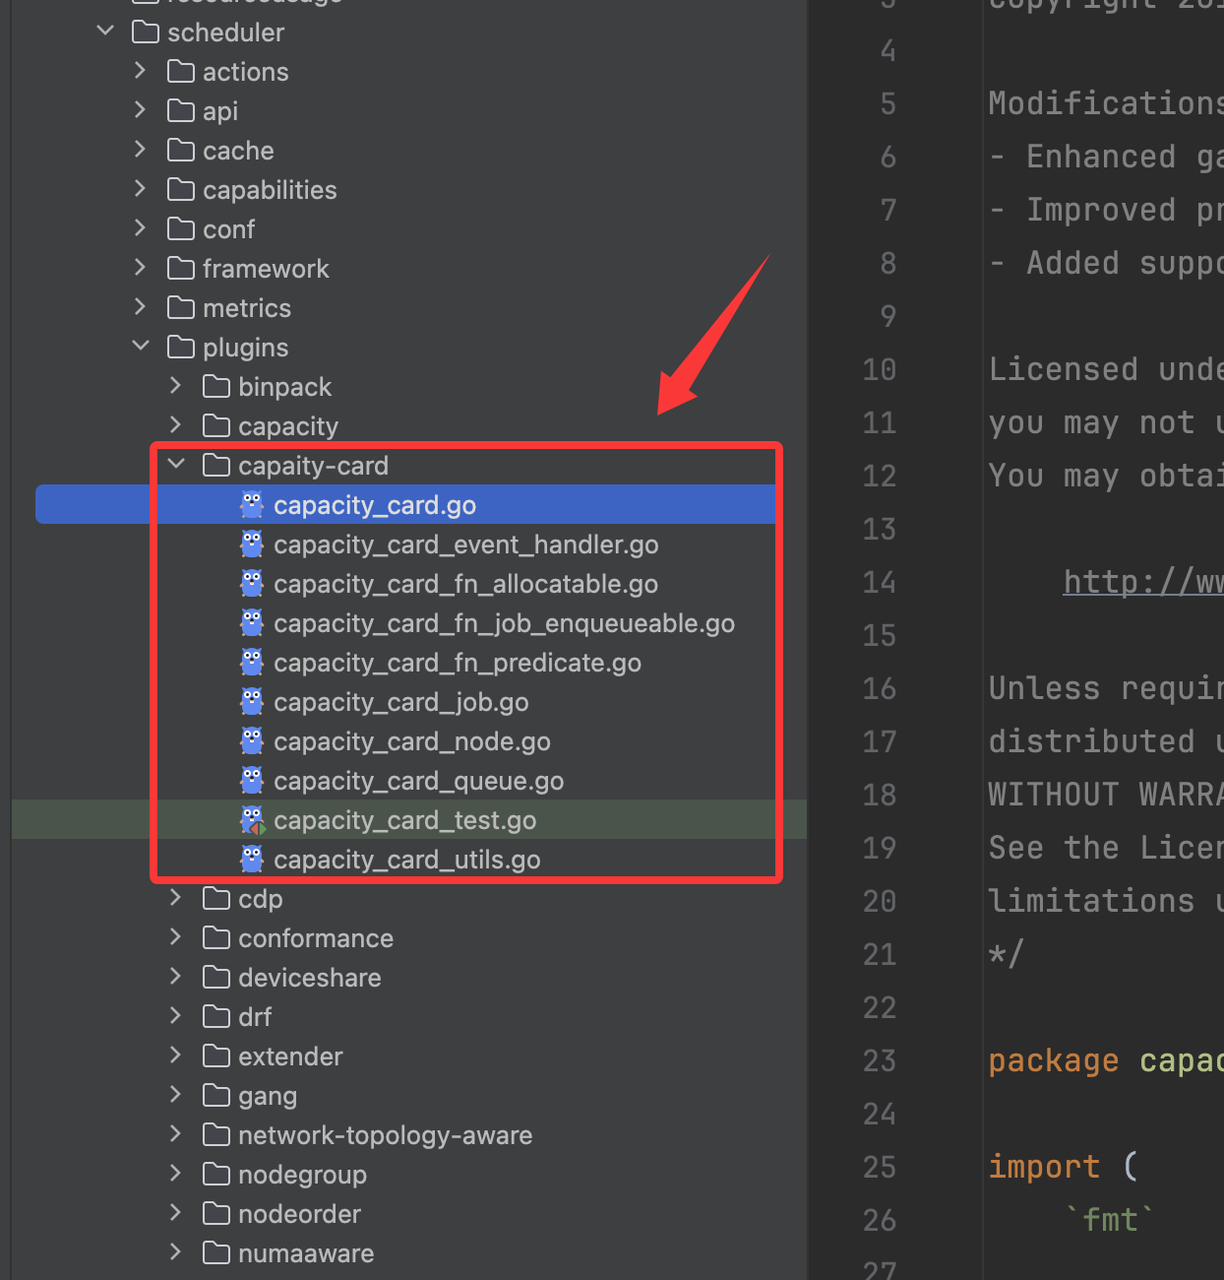Collapse the capaity-card folder chevron
The height and width of the screenshot is (1280, 1224).
coord(177,464)
